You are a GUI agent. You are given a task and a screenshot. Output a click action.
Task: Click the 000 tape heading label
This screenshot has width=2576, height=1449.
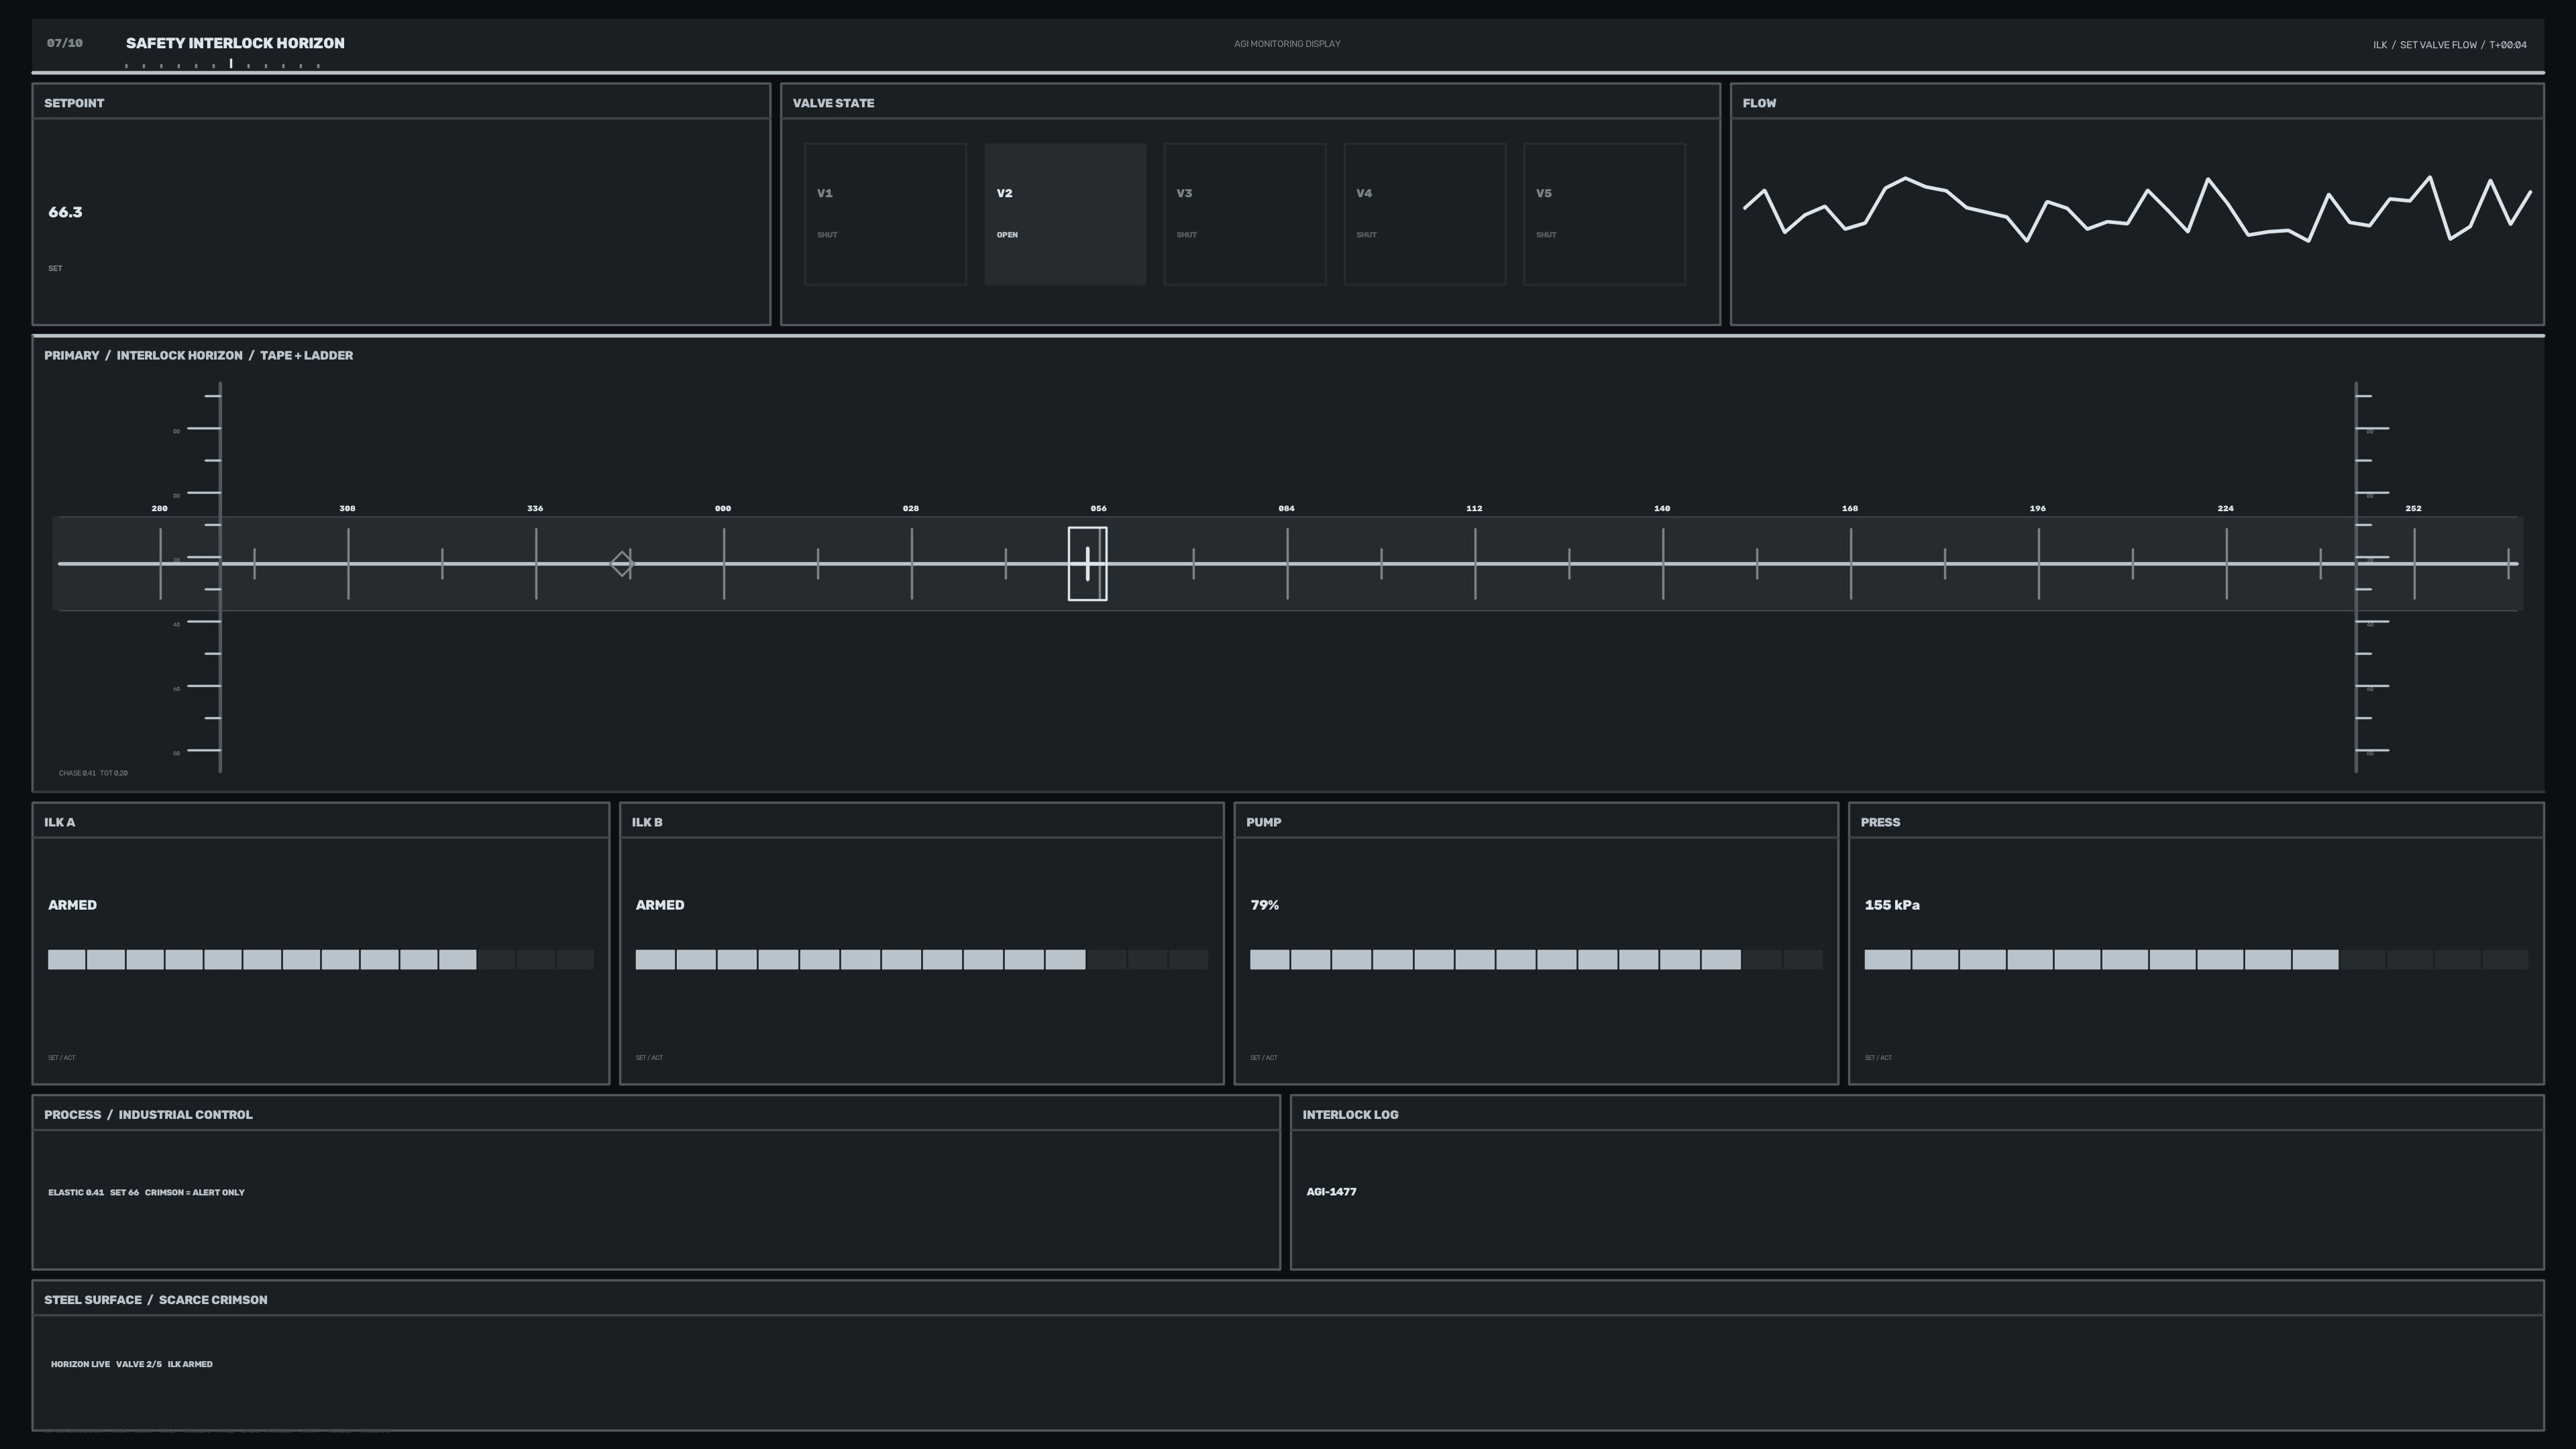[x=723, y=508]
